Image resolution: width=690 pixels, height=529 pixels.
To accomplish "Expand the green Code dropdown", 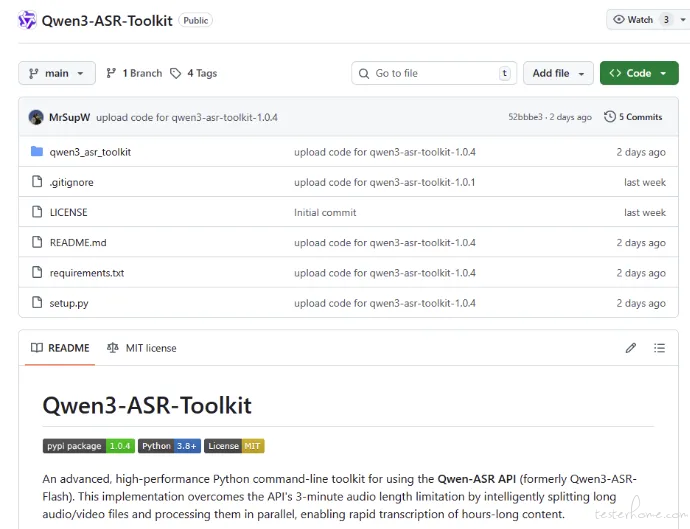I will click(x=638, y=73).
